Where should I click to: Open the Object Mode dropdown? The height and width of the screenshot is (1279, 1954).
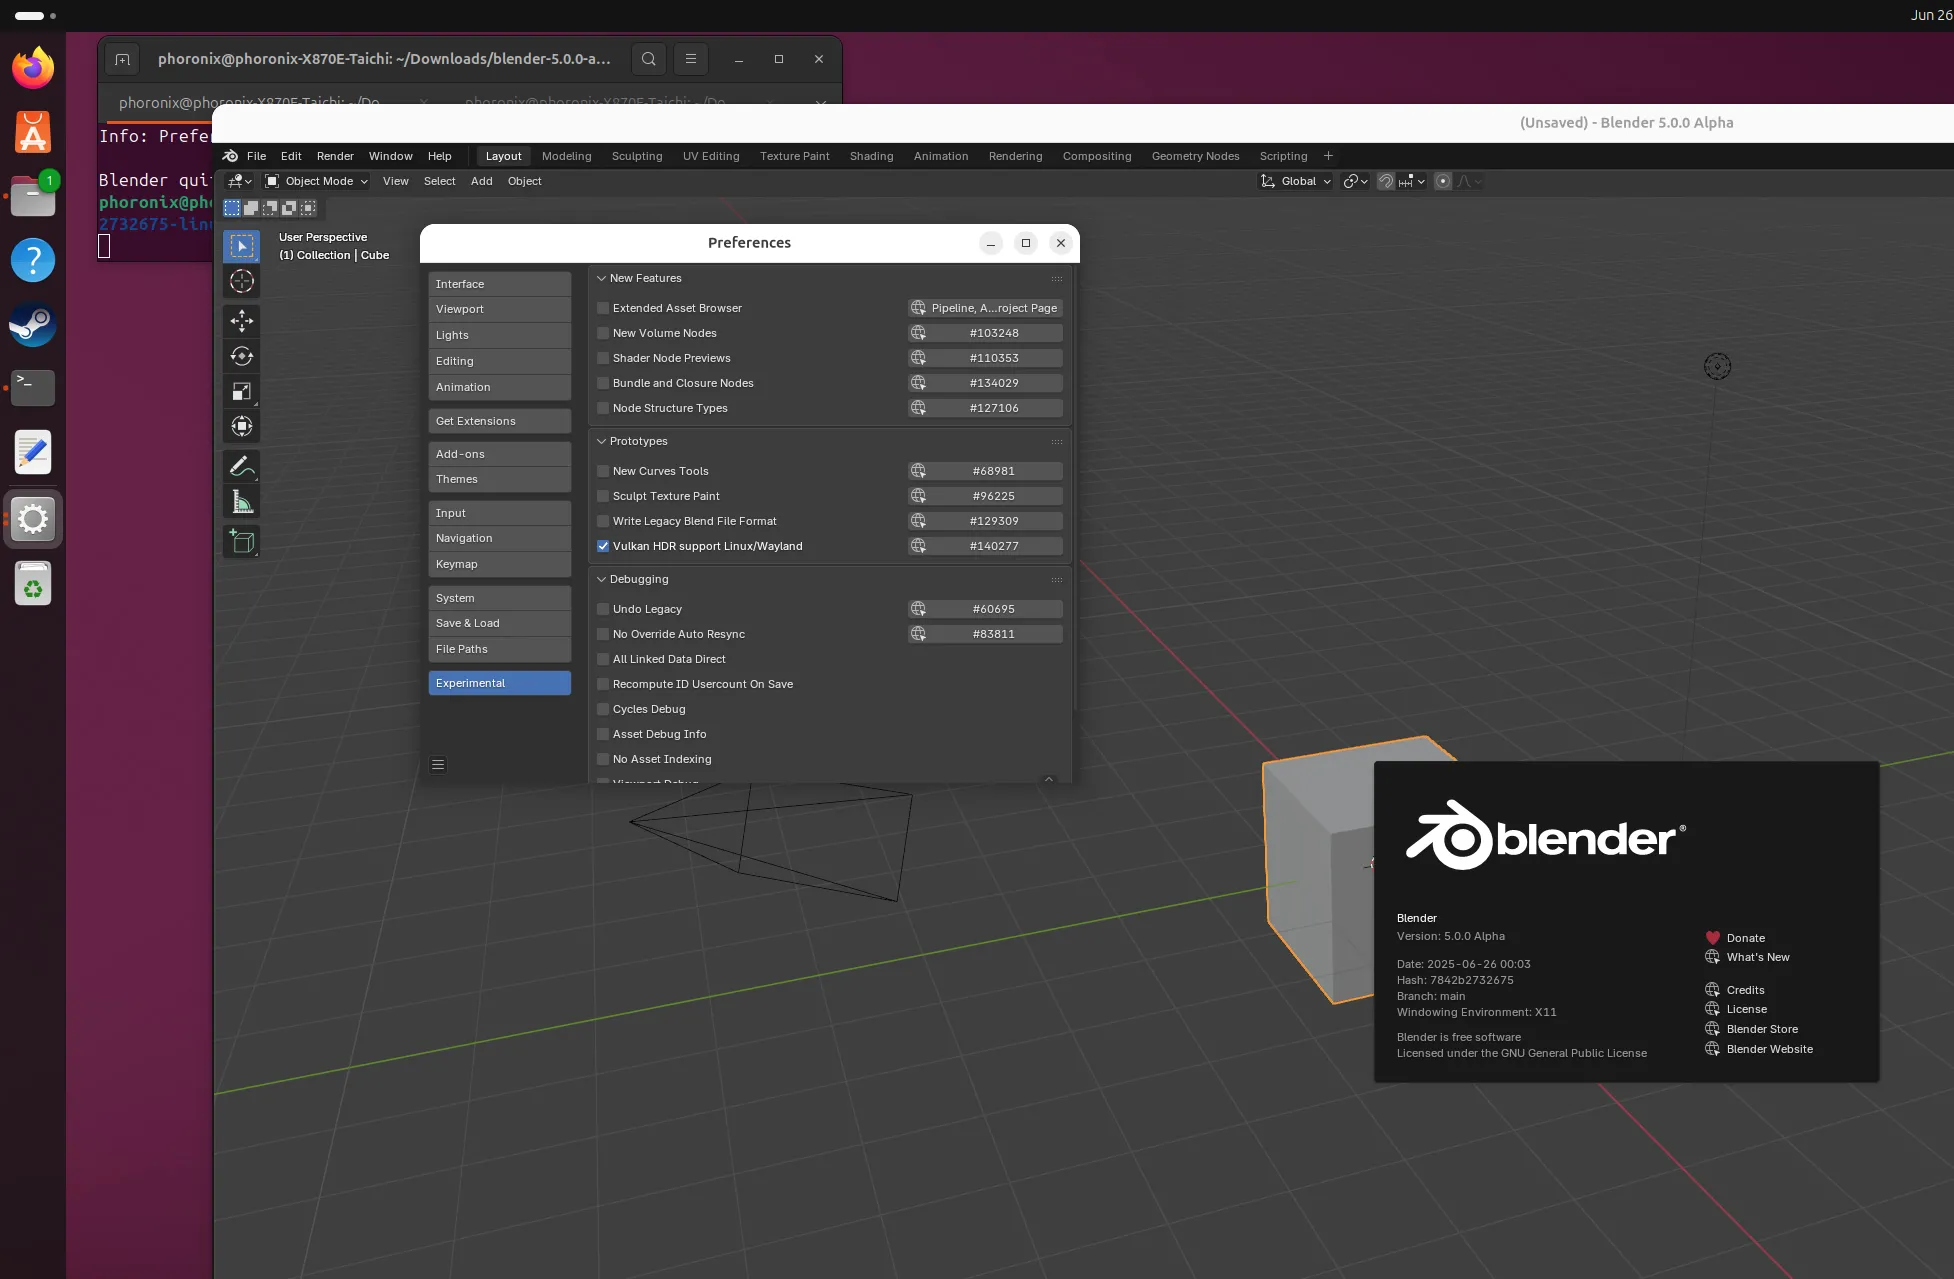[317, 181]
